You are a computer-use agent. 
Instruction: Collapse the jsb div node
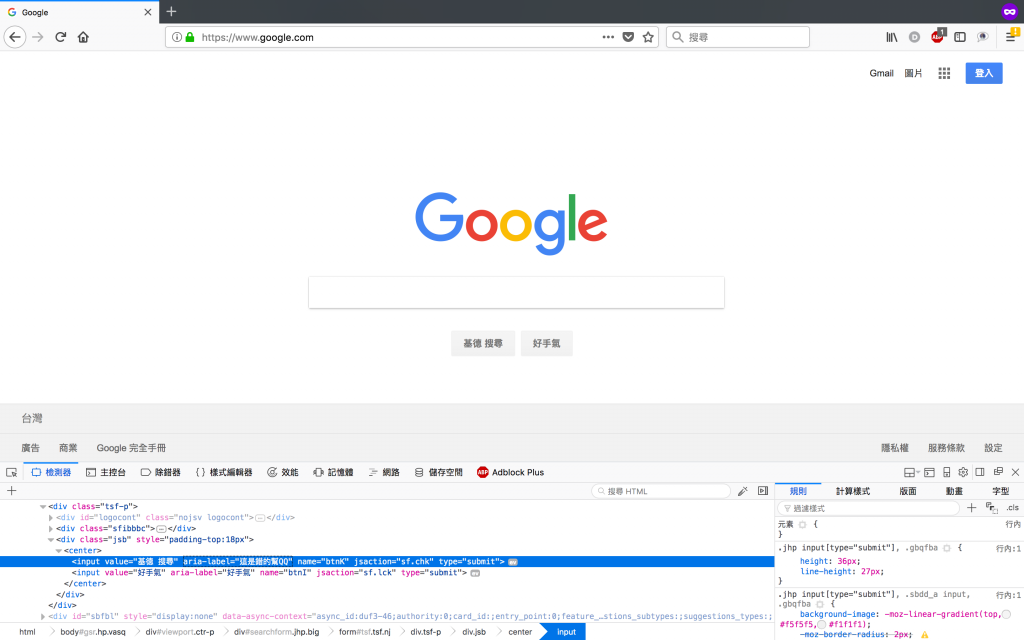pyautogui.click(x=51, y=539)
